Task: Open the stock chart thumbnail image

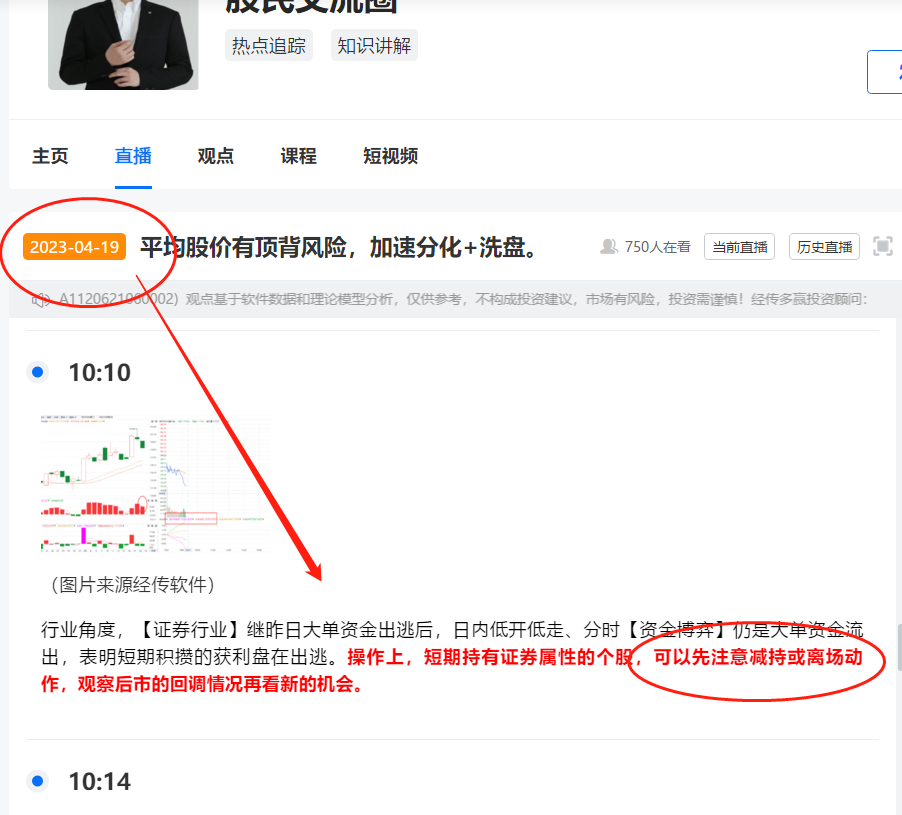Action: (x=155, y=484)
